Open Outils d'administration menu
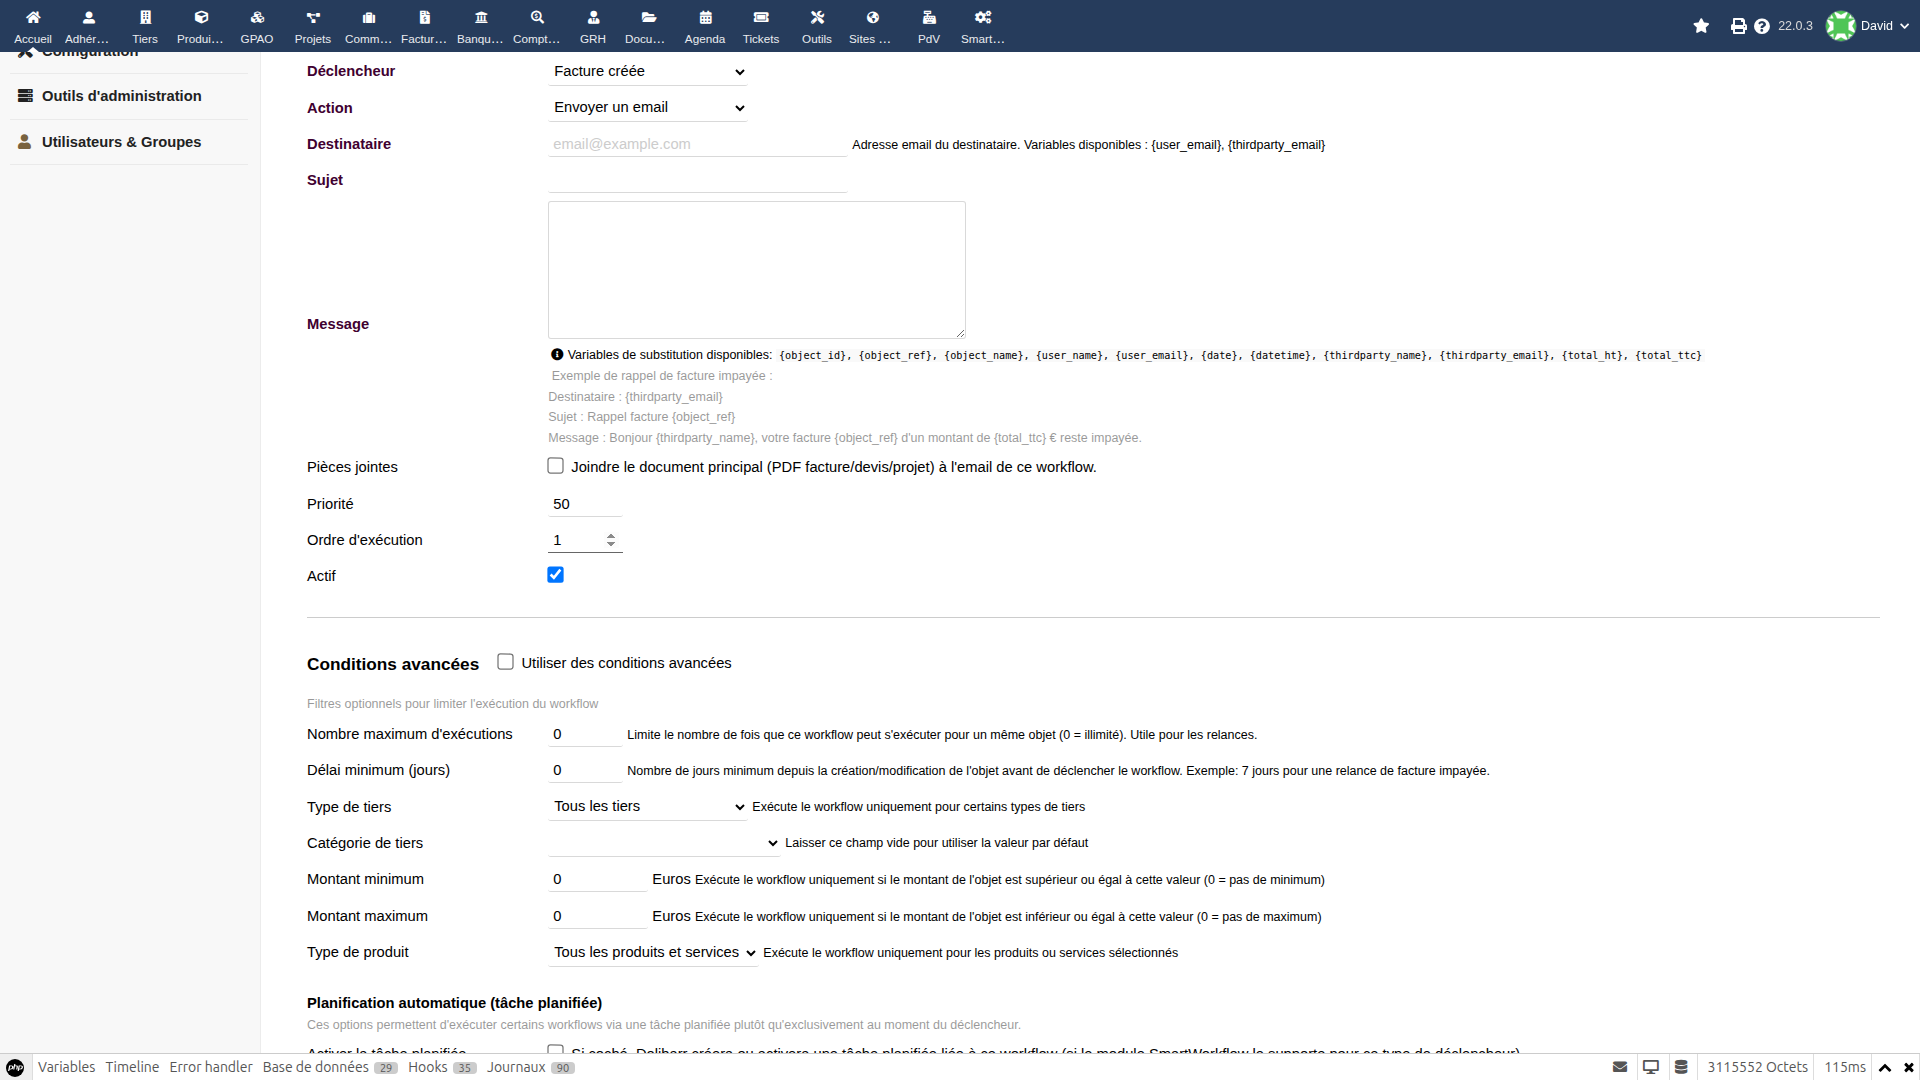Screen dimensions: 1920x1080 tap(121, 96)
